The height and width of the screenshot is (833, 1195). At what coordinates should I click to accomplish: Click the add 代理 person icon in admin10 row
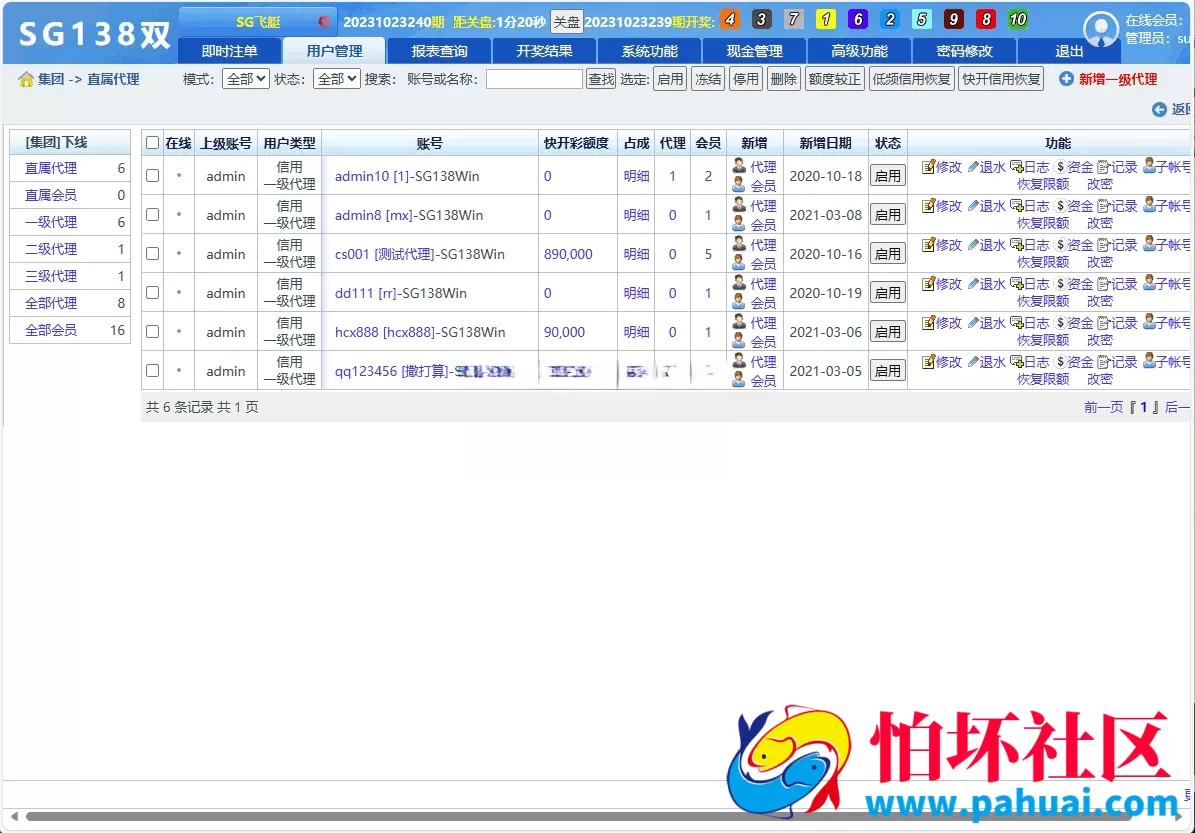tap(739, 165)
